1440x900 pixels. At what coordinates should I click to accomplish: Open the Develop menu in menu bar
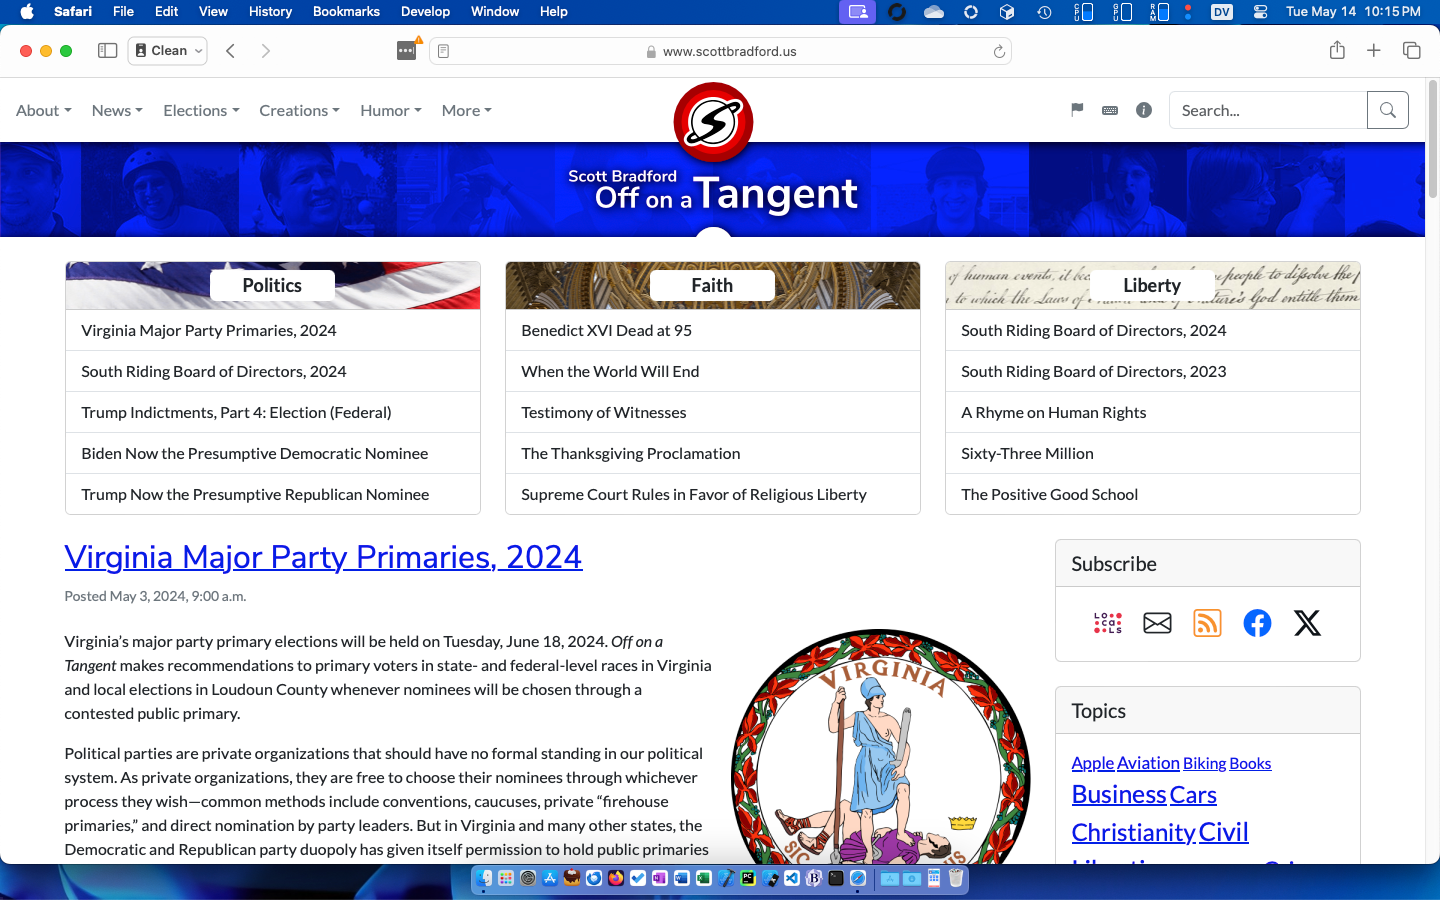coord(425,12)
